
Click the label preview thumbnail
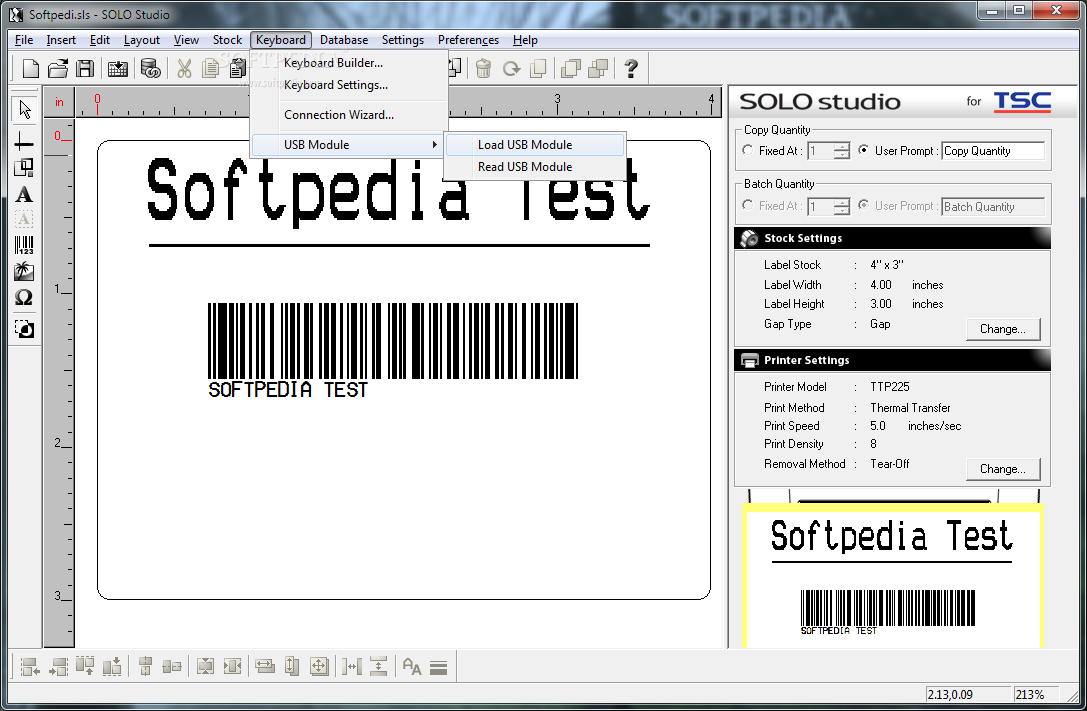pyautogui.click(x=892, y=576)
